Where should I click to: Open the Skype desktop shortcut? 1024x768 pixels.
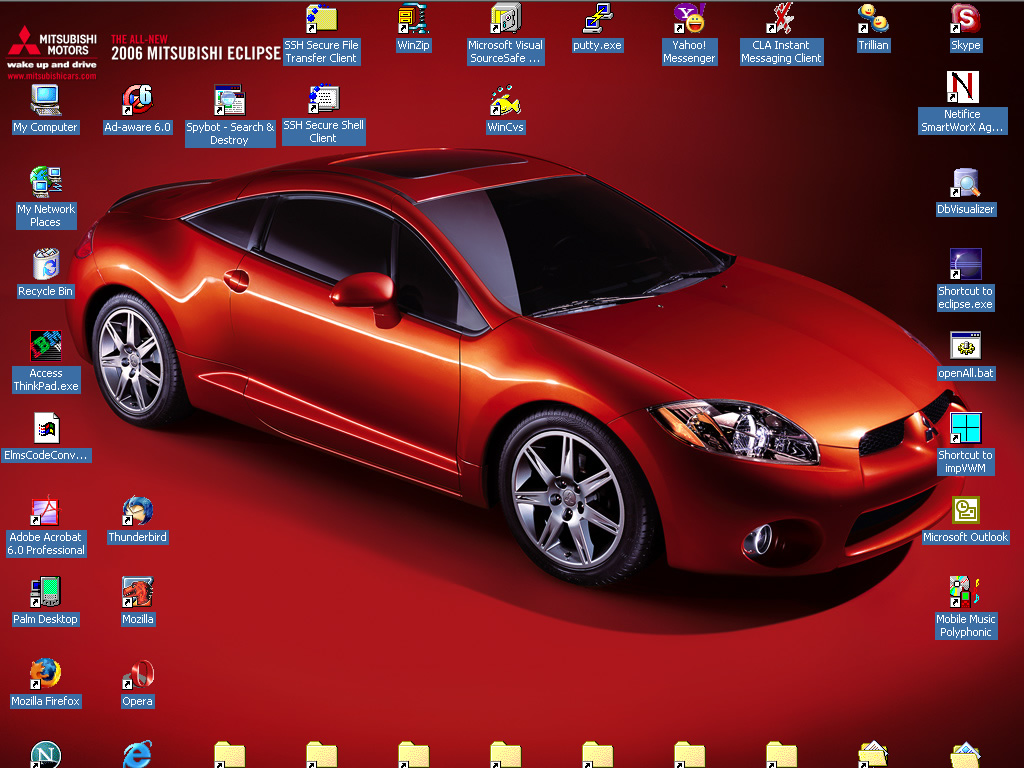[x=965, y=19]
